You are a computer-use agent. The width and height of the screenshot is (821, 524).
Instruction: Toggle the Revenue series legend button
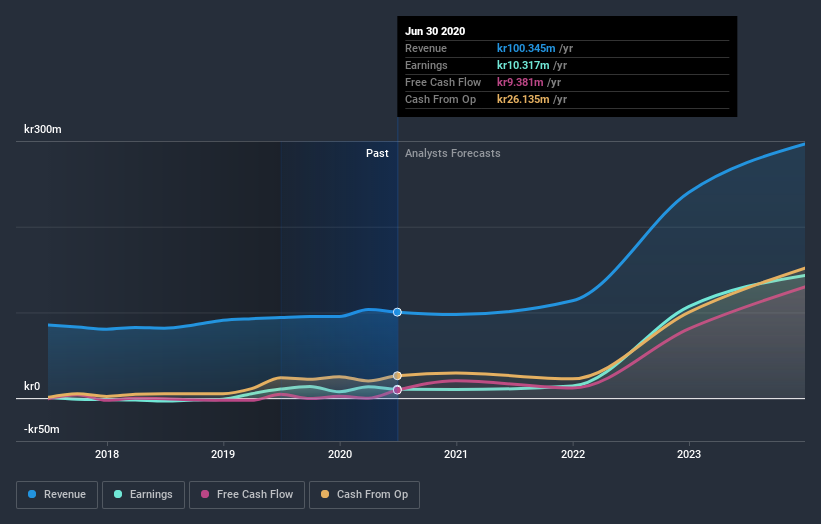(x=57, y=495)
